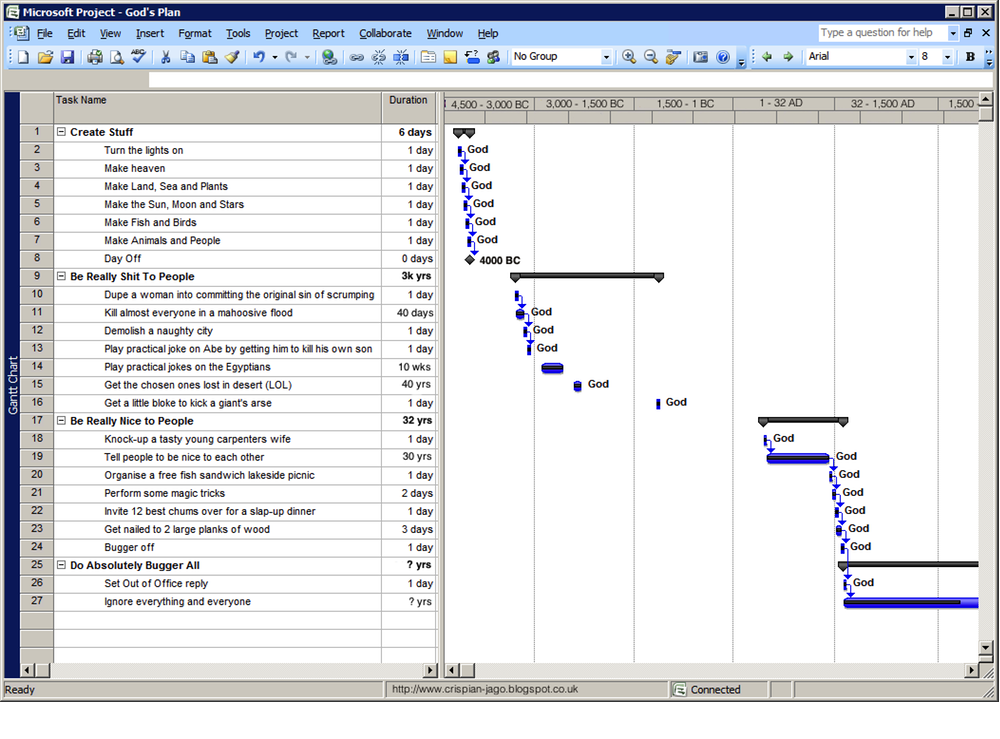Viewport: 1000px width, 739px height.
Task: Save the project with the floppy icon
Action: tap(67, 57)
